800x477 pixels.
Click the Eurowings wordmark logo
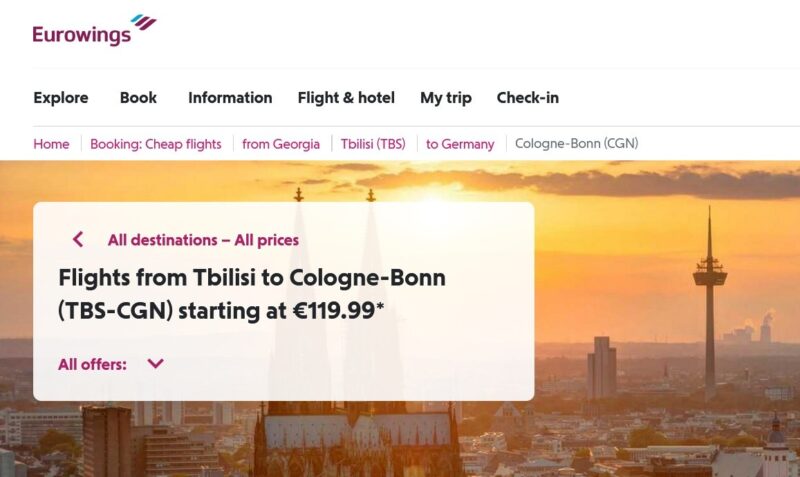tap(81, 36)
